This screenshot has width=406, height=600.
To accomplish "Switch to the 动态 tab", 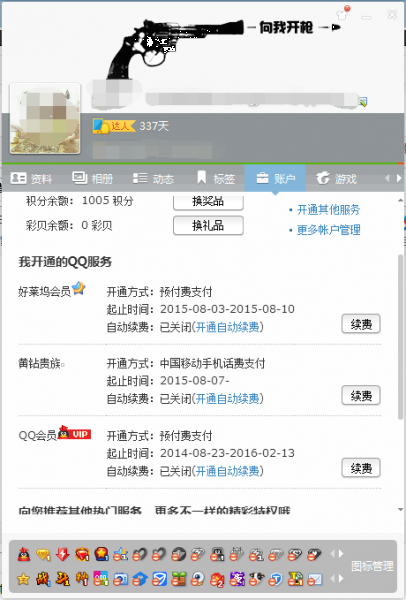I will [x=153, y=178].
